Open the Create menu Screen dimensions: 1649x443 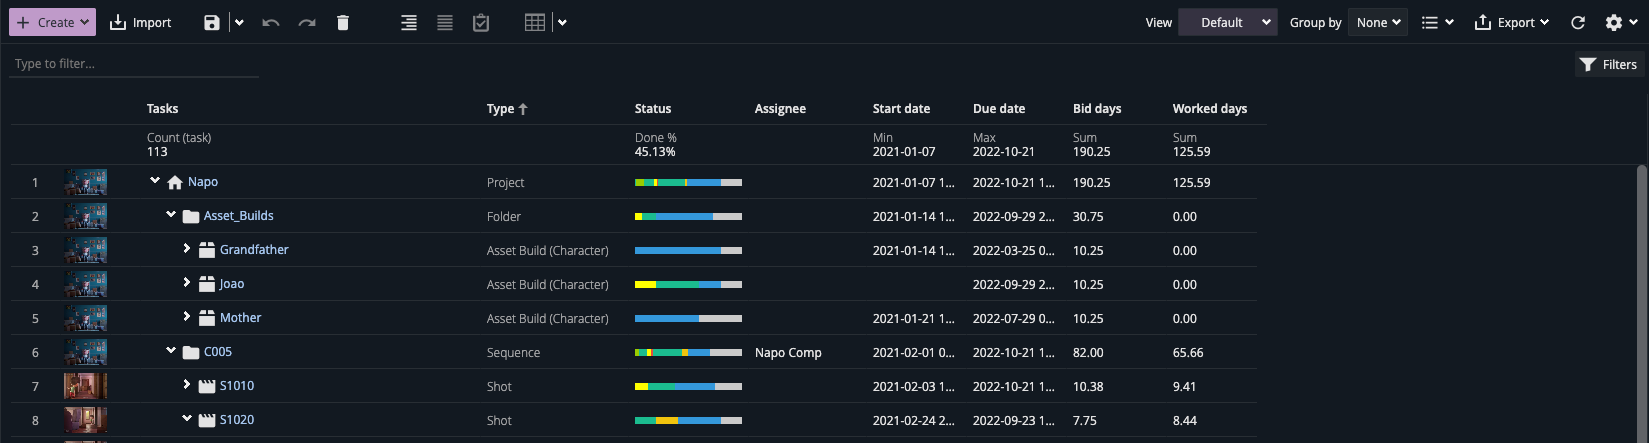[x=52, y=22]
